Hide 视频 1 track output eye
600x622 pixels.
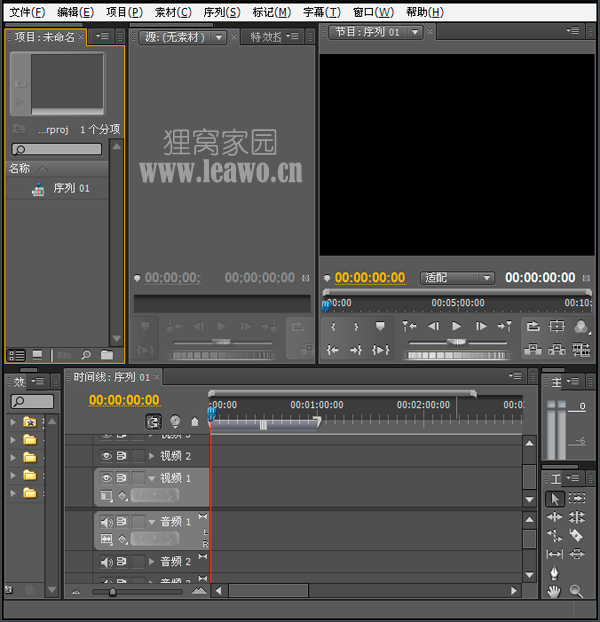pos(106,478)
